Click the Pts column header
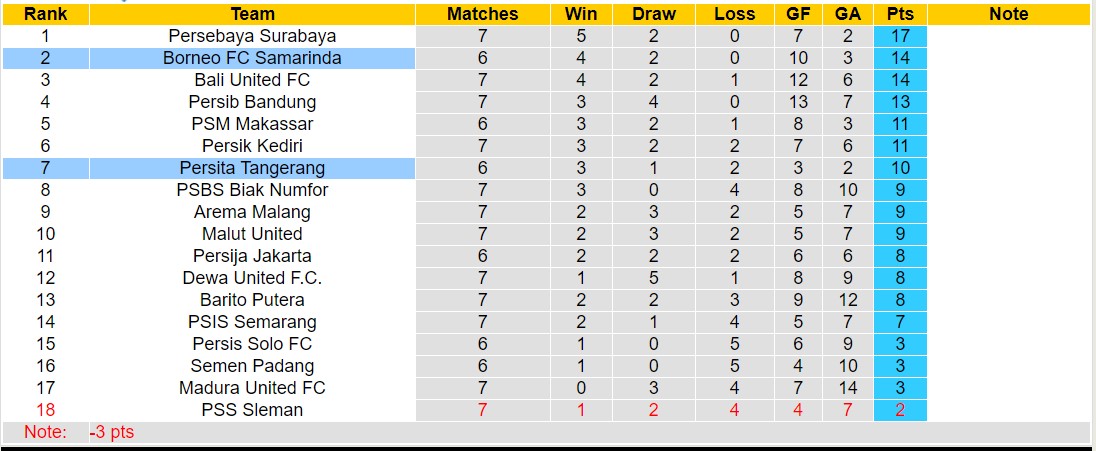1096x451 pixels. [900, 14]
